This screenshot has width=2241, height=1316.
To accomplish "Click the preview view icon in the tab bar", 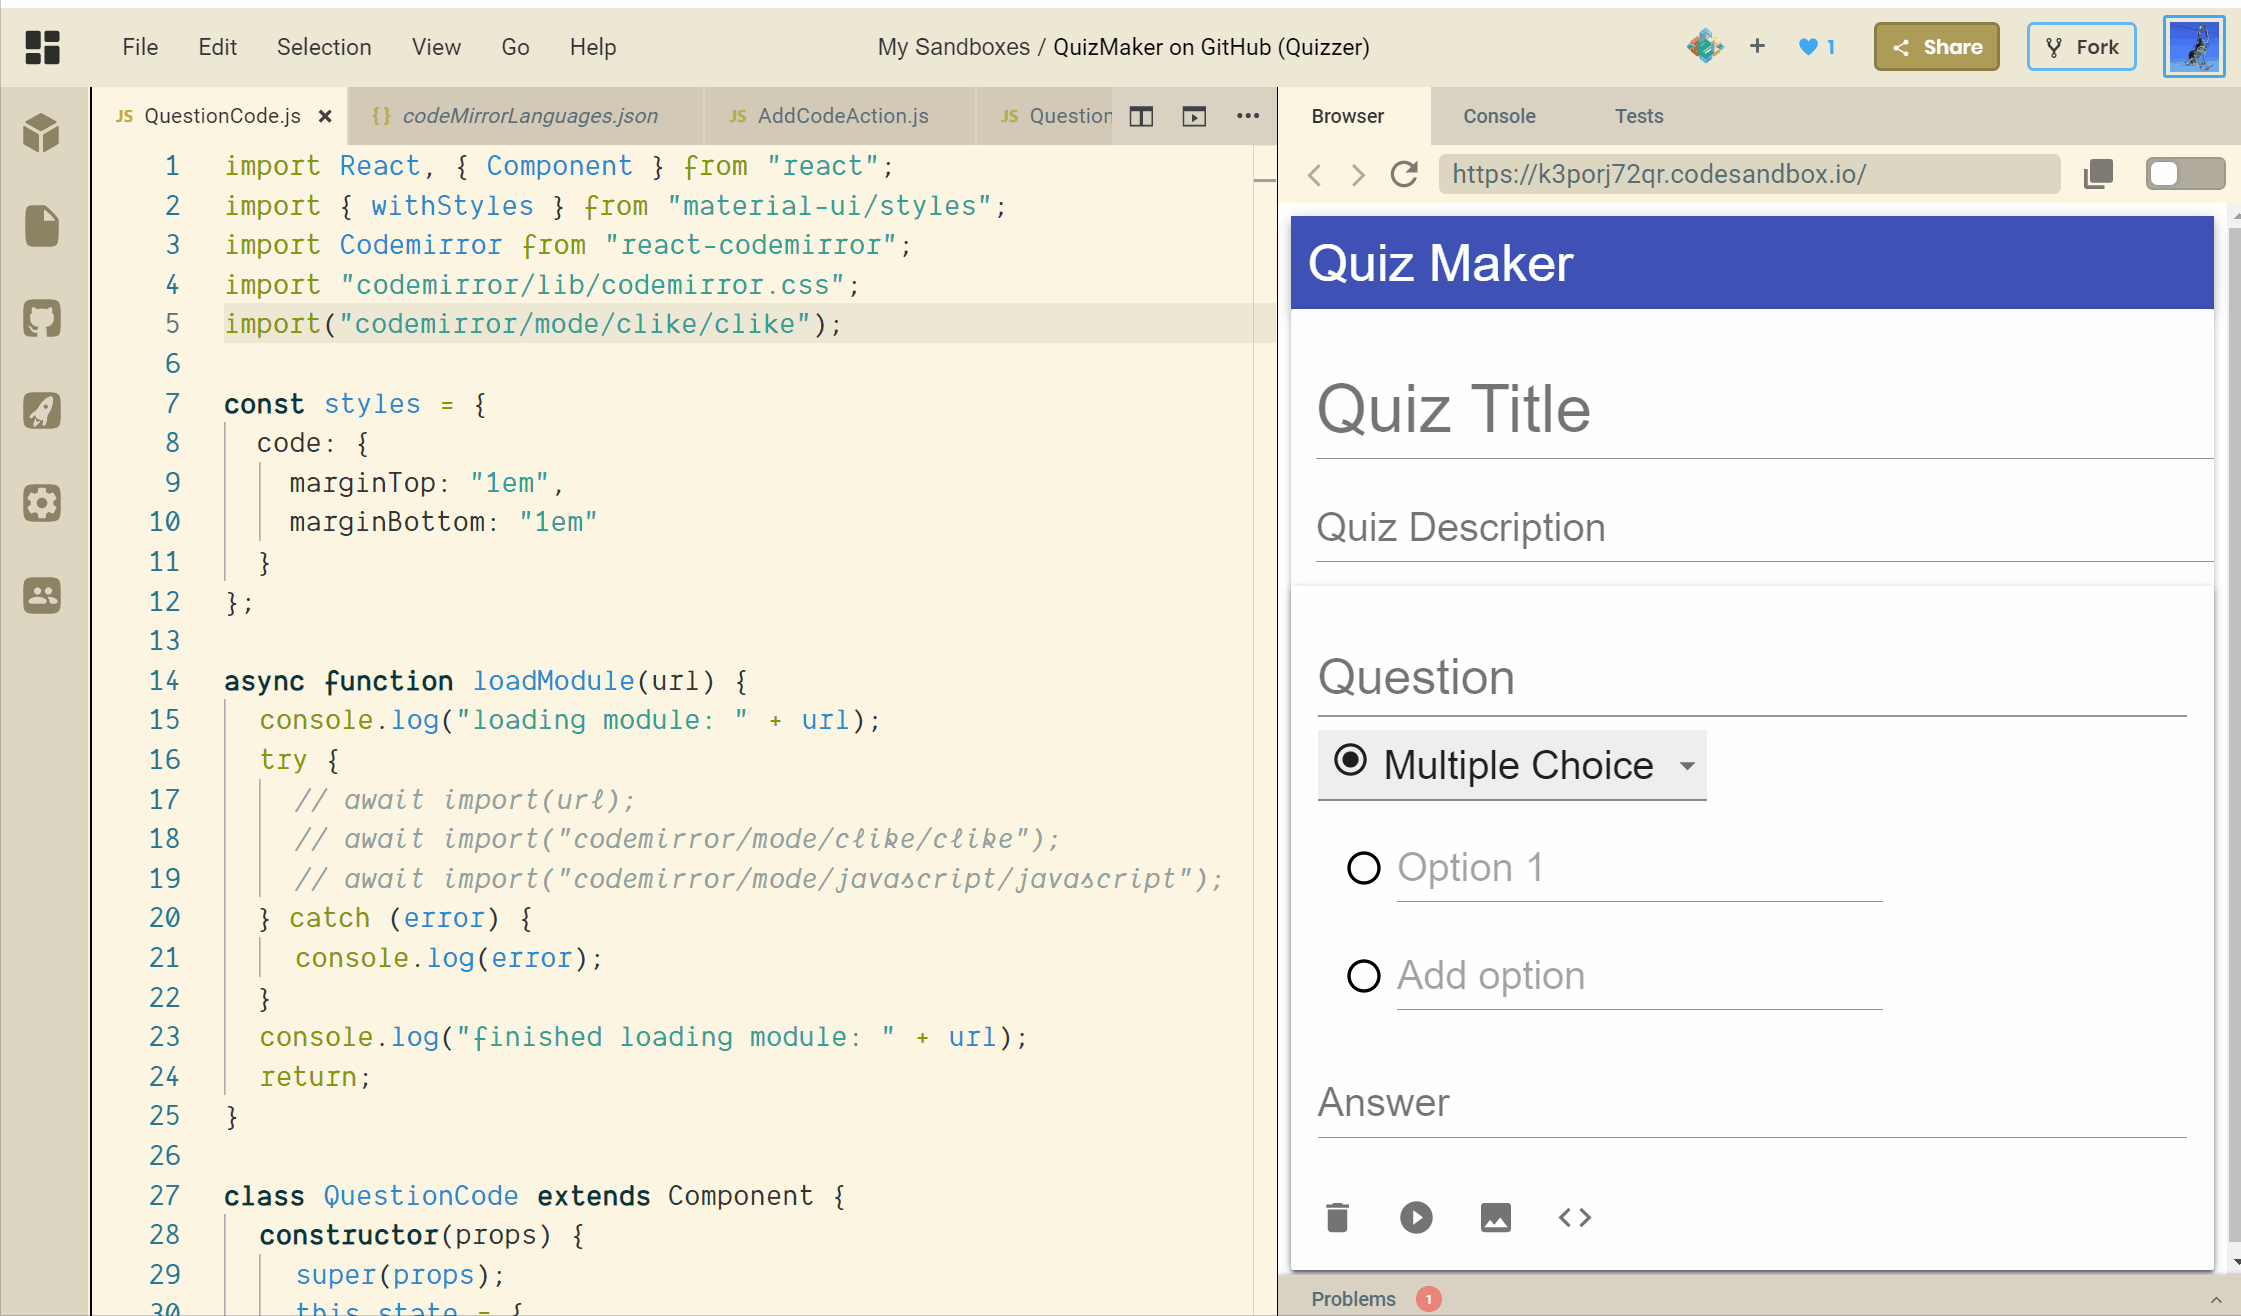I will click(x=1194, y=116).
